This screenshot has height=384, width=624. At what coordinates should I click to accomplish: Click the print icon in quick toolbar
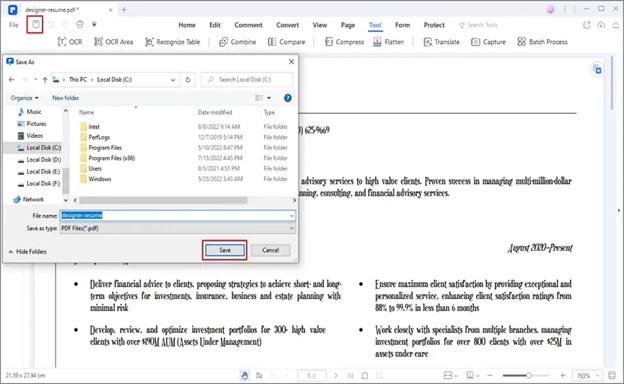[x=80, y=24]
